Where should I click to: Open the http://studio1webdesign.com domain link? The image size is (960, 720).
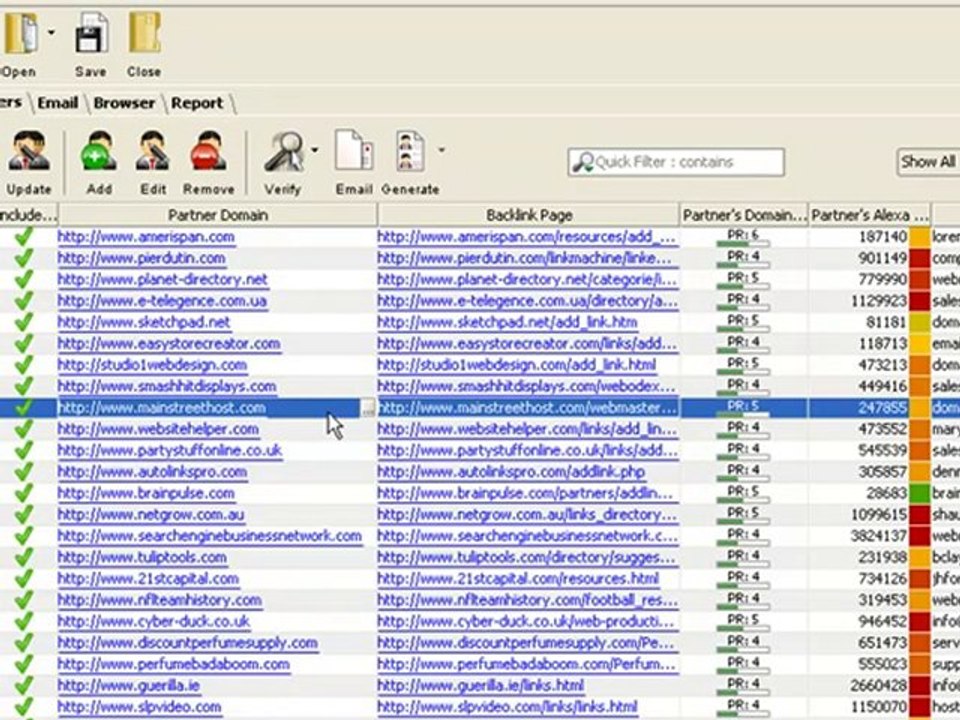pos(152,366)
